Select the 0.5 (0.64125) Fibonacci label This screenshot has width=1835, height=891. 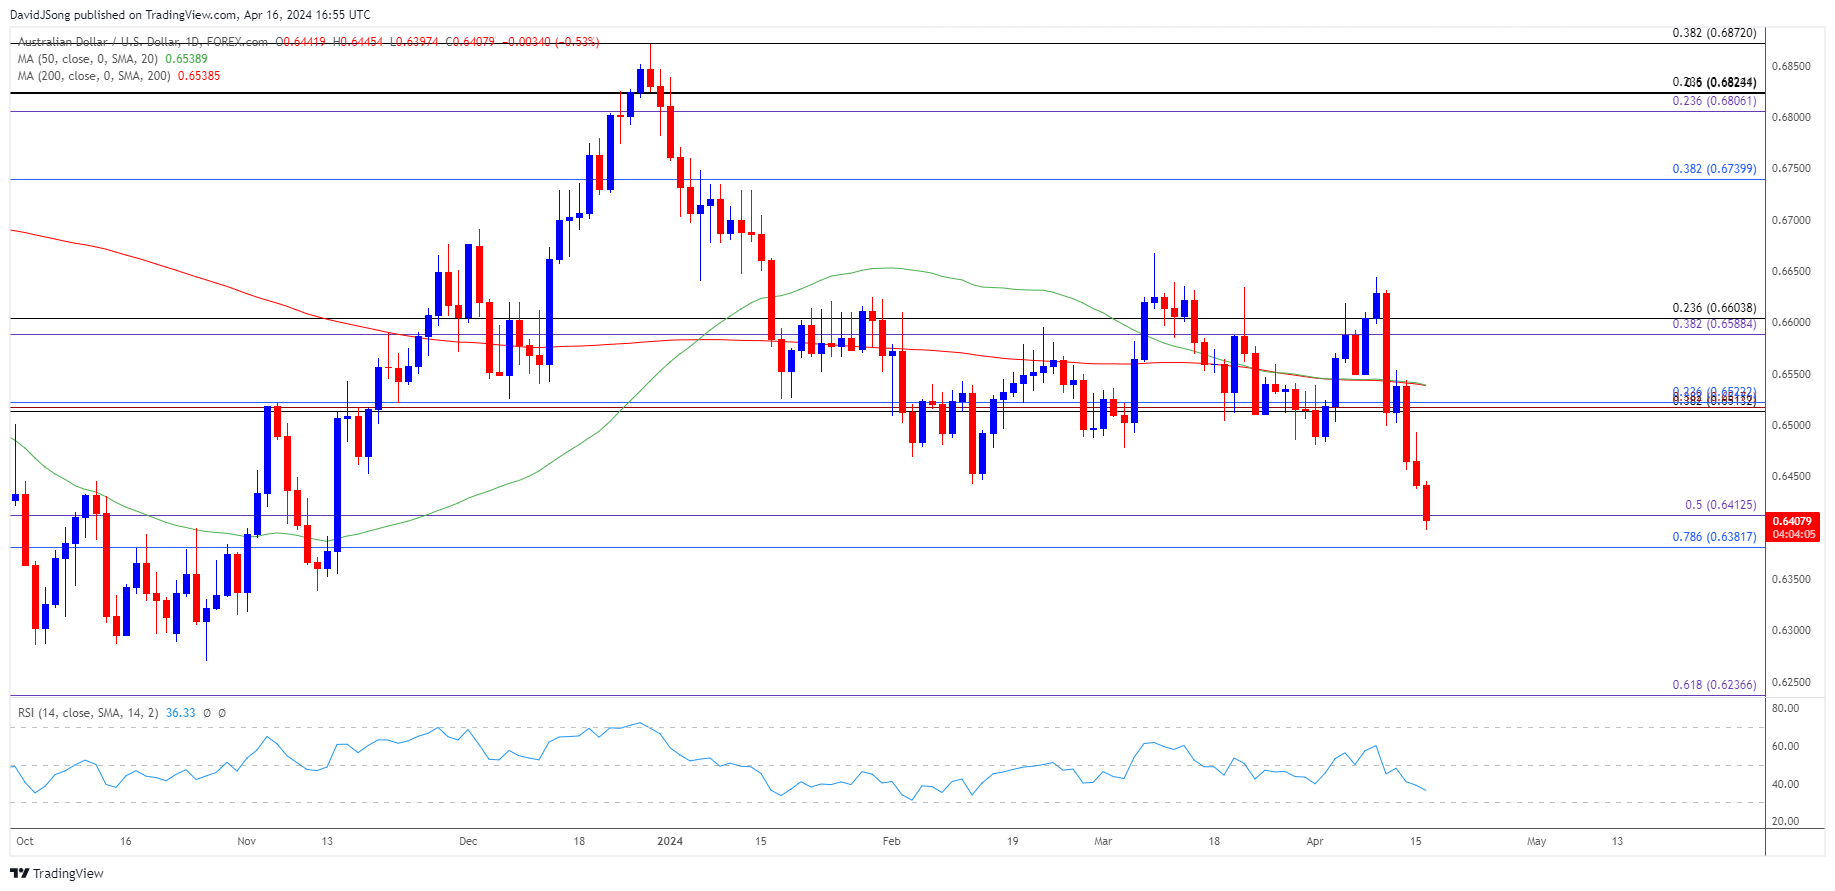(x=1720, y=505)
